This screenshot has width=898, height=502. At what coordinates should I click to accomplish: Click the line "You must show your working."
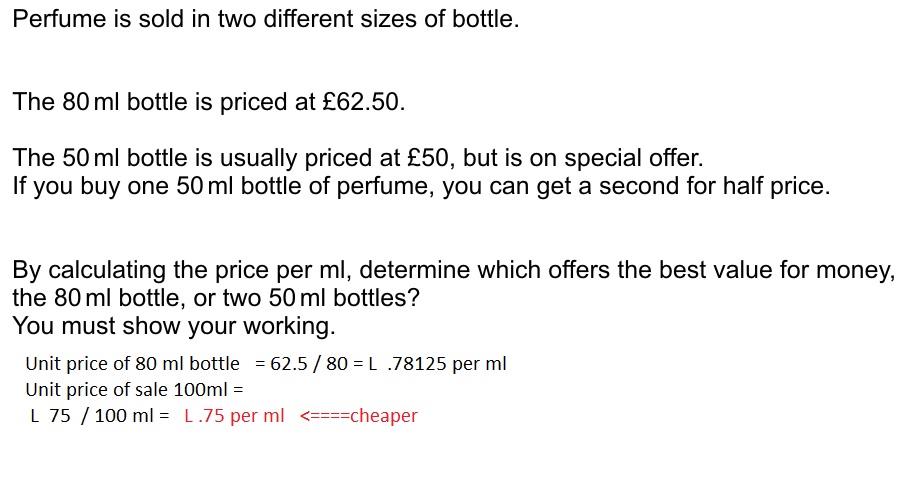pos(174,326)
